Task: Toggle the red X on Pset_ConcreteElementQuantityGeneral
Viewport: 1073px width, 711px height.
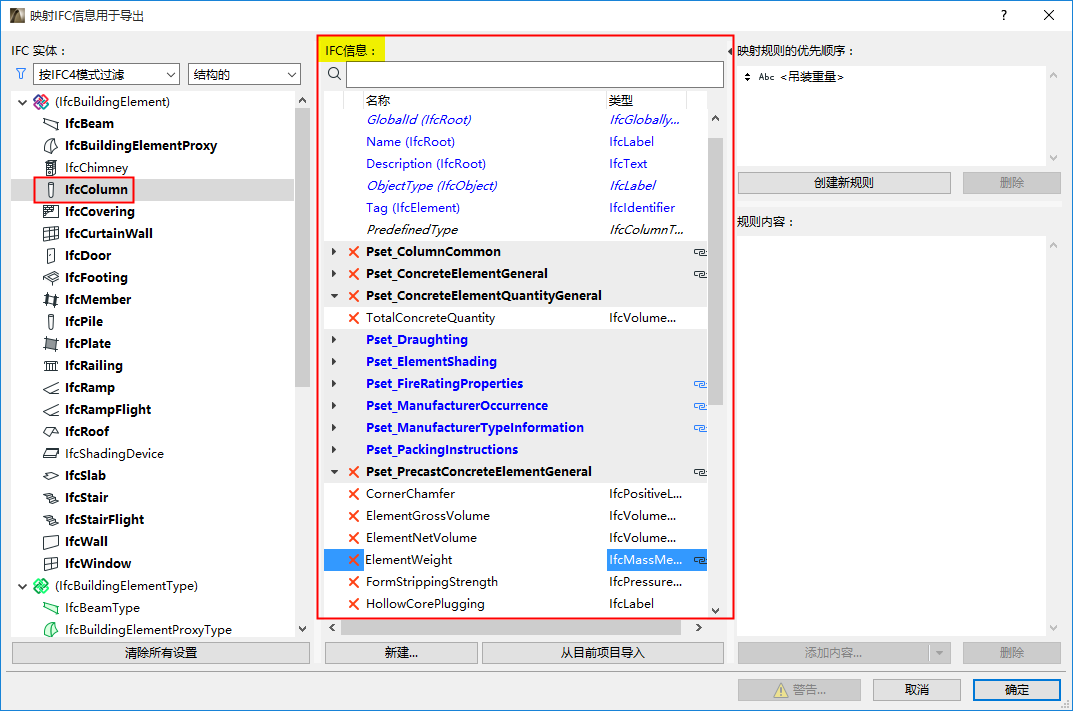Action: click(x=354, y=296)
